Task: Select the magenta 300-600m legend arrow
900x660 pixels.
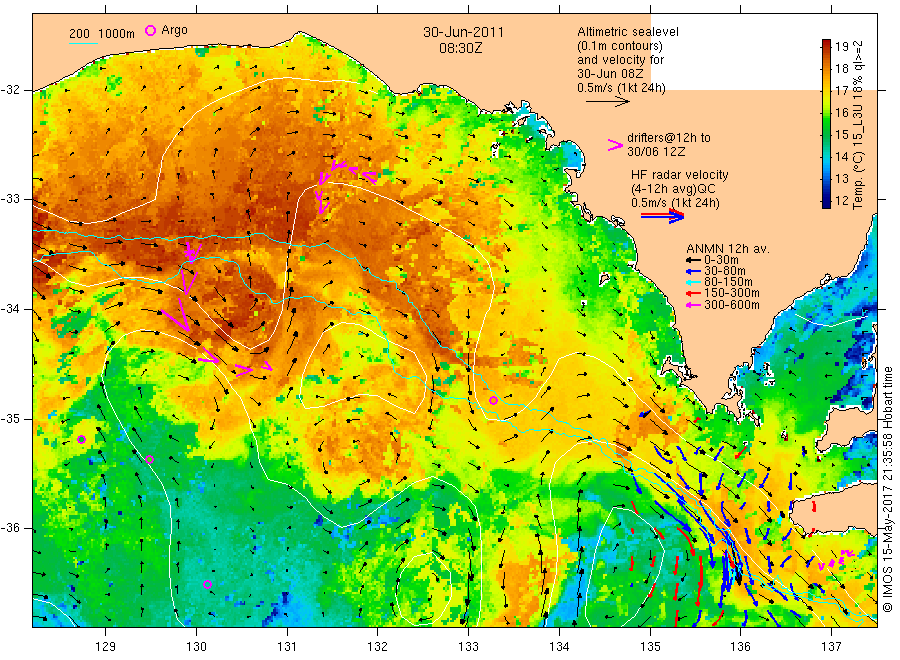Action: point(693,305)
